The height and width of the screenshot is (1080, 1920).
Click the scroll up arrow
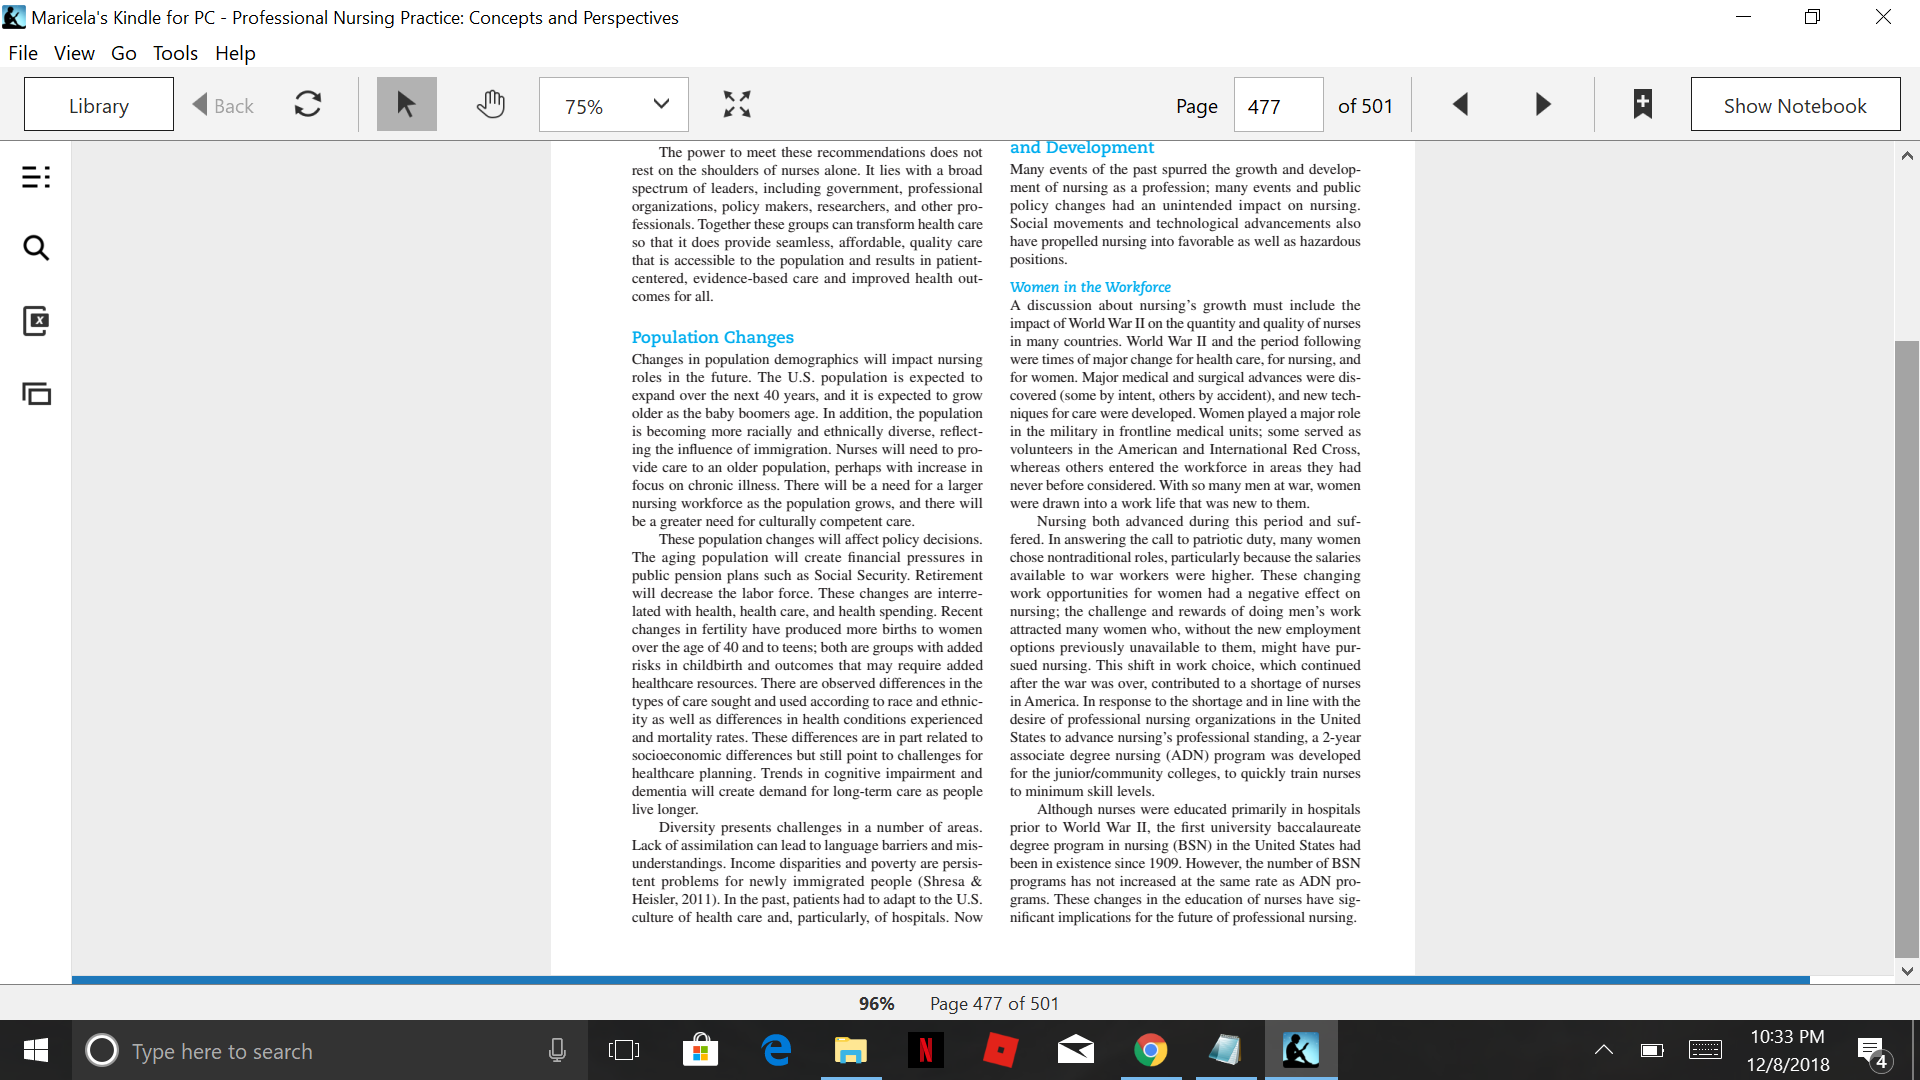pyautogui.click(x=1906, y=156)
